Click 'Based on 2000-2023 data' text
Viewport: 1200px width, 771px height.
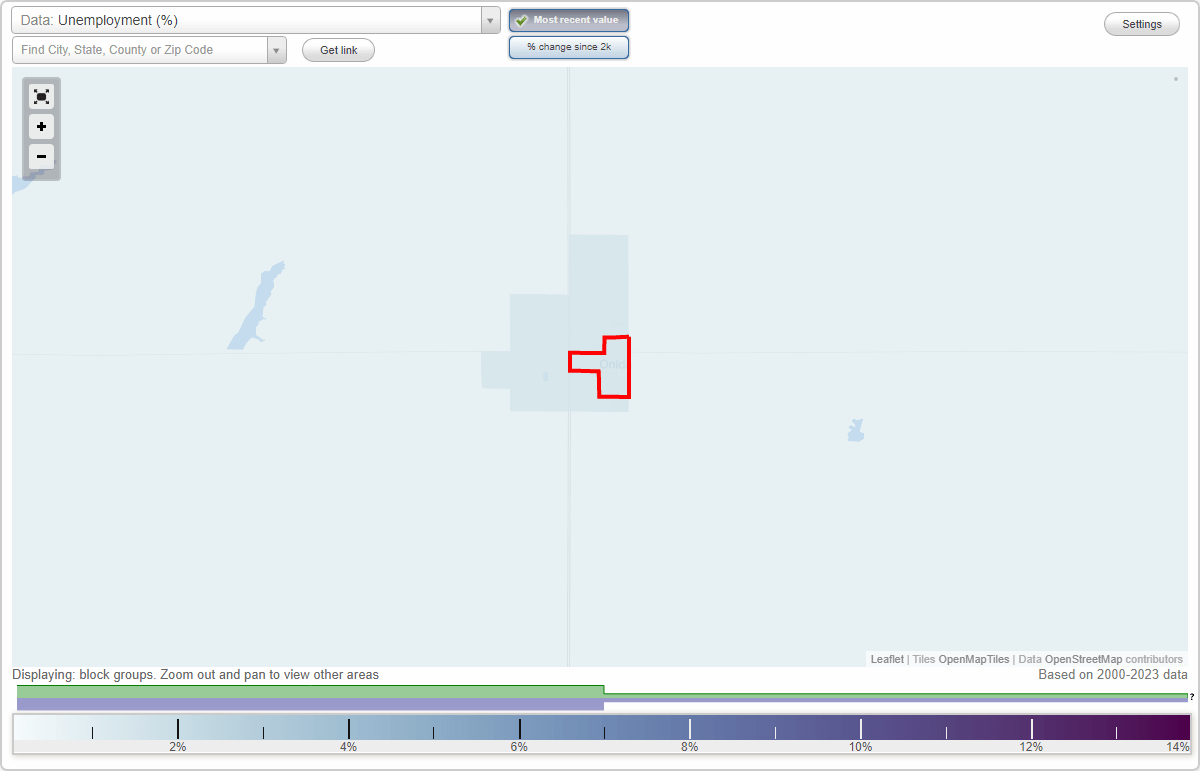(1113, 675)
